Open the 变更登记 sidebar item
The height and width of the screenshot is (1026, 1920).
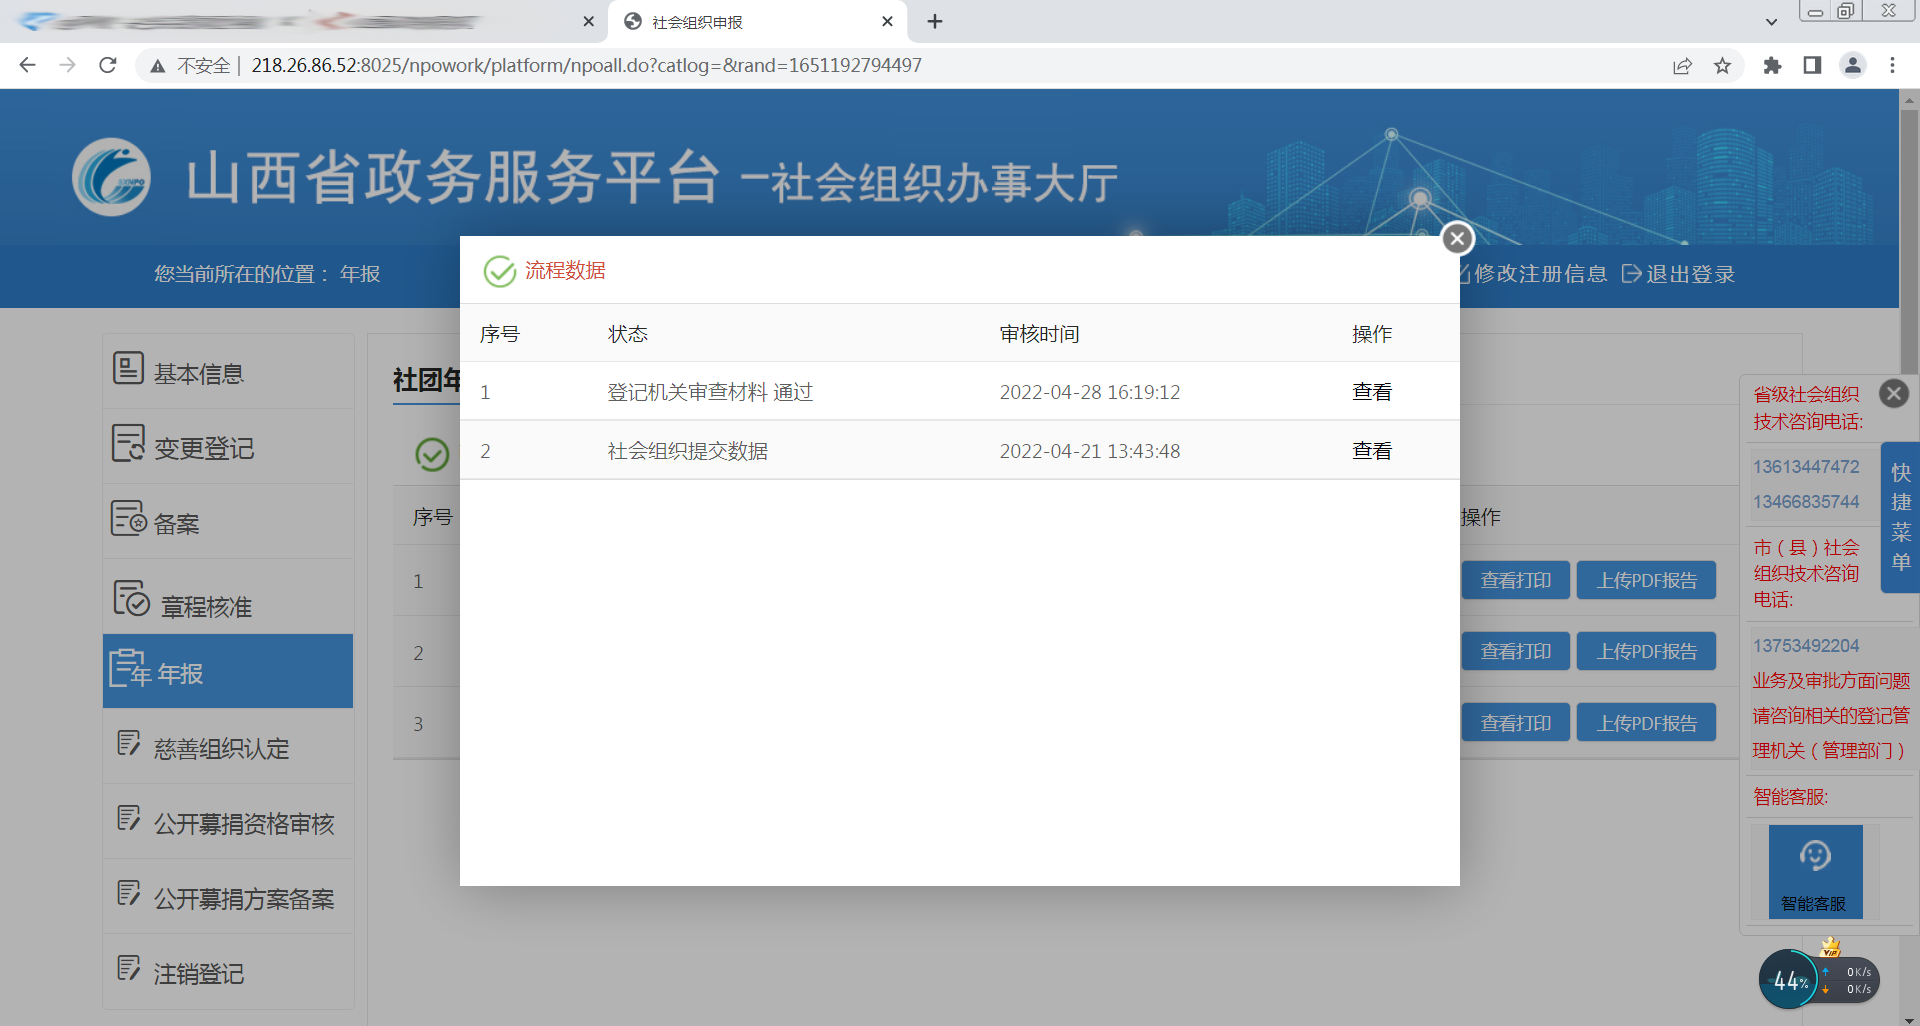[x=203, y=448]
